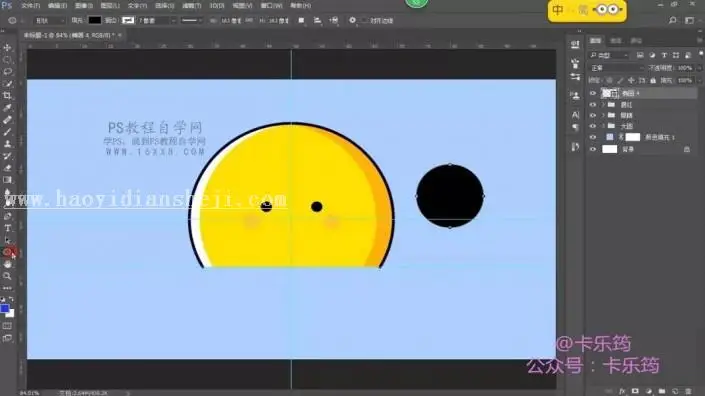Switch to Paths panel tab
This screenshot has width=705, height=396.
point(636,41)
